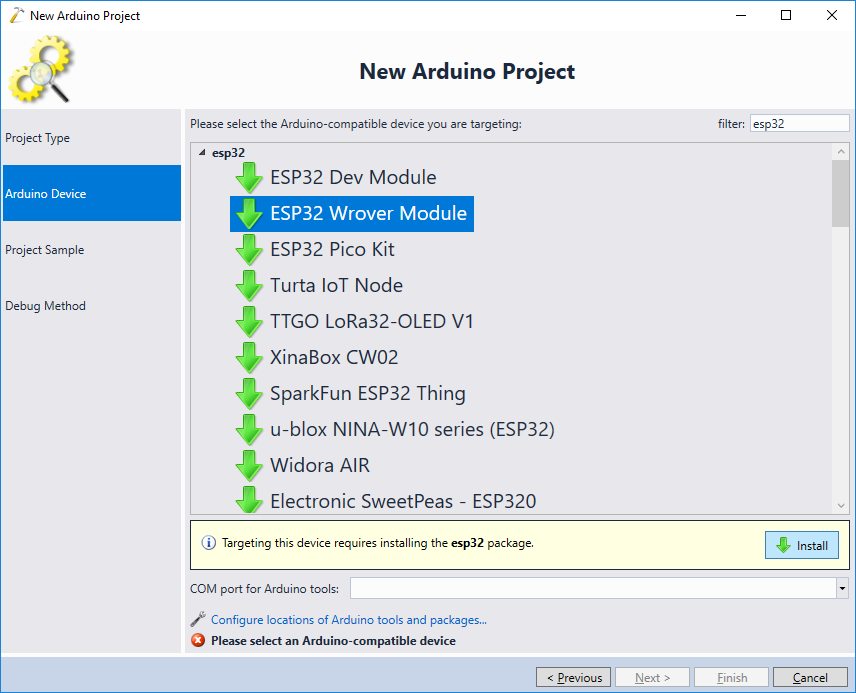This screenshot has width=856, height=693.
Task: Click the 'Targeting this device requires installing' notice text
Action: click(x=378, y=543)
